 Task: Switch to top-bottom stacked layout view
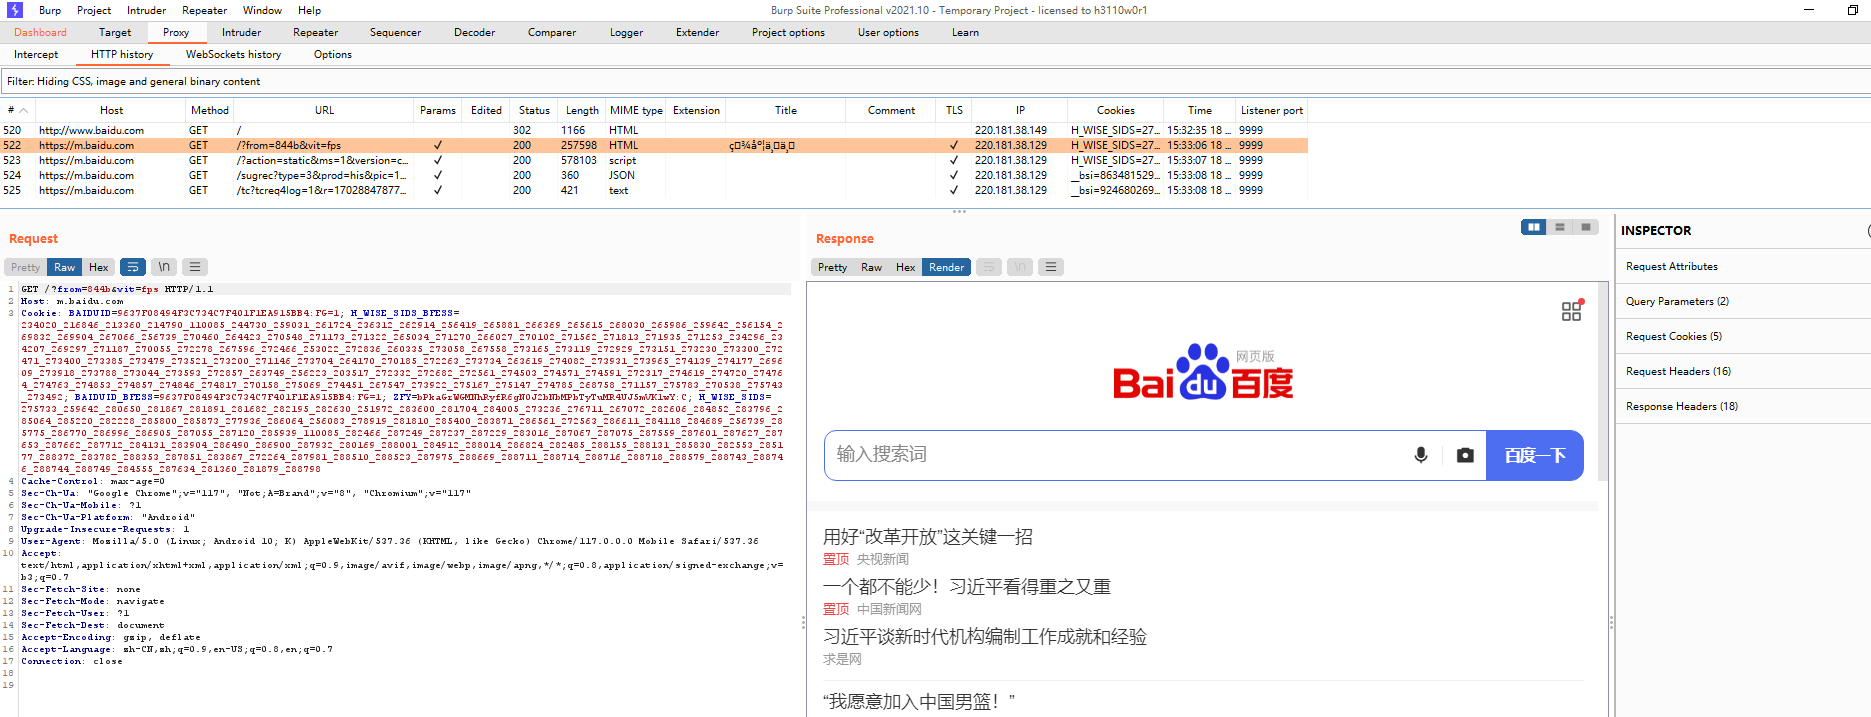tap(1559, 227)
